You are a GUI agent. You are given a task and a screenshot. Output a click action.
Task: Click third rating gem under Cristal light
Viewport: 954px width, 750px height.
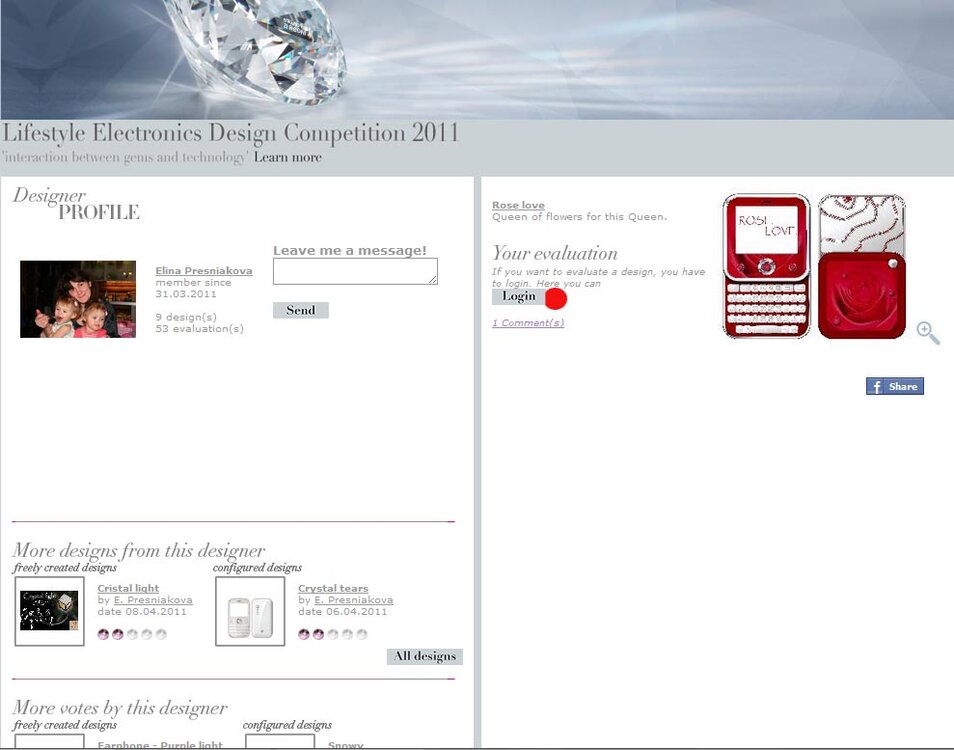[x=132, y=634]
